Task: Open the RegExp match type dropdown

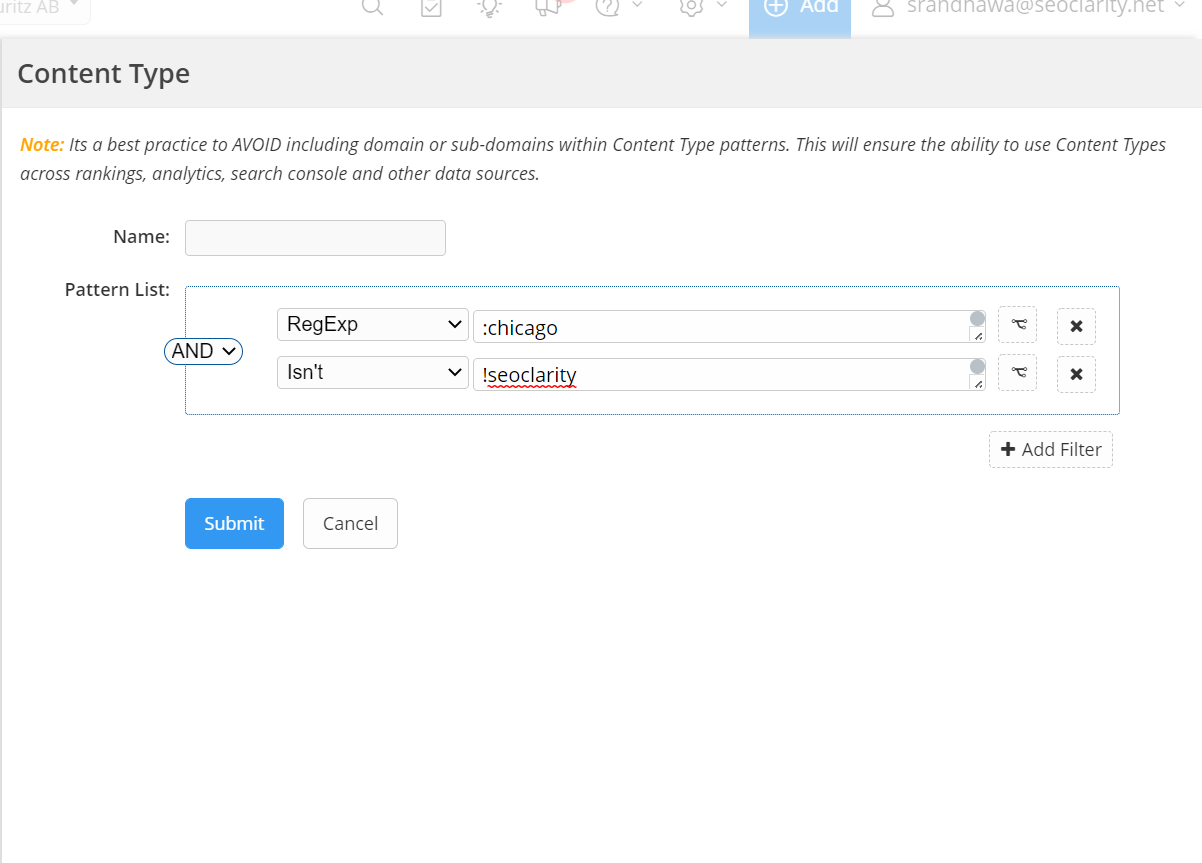Action: point(372,325)
